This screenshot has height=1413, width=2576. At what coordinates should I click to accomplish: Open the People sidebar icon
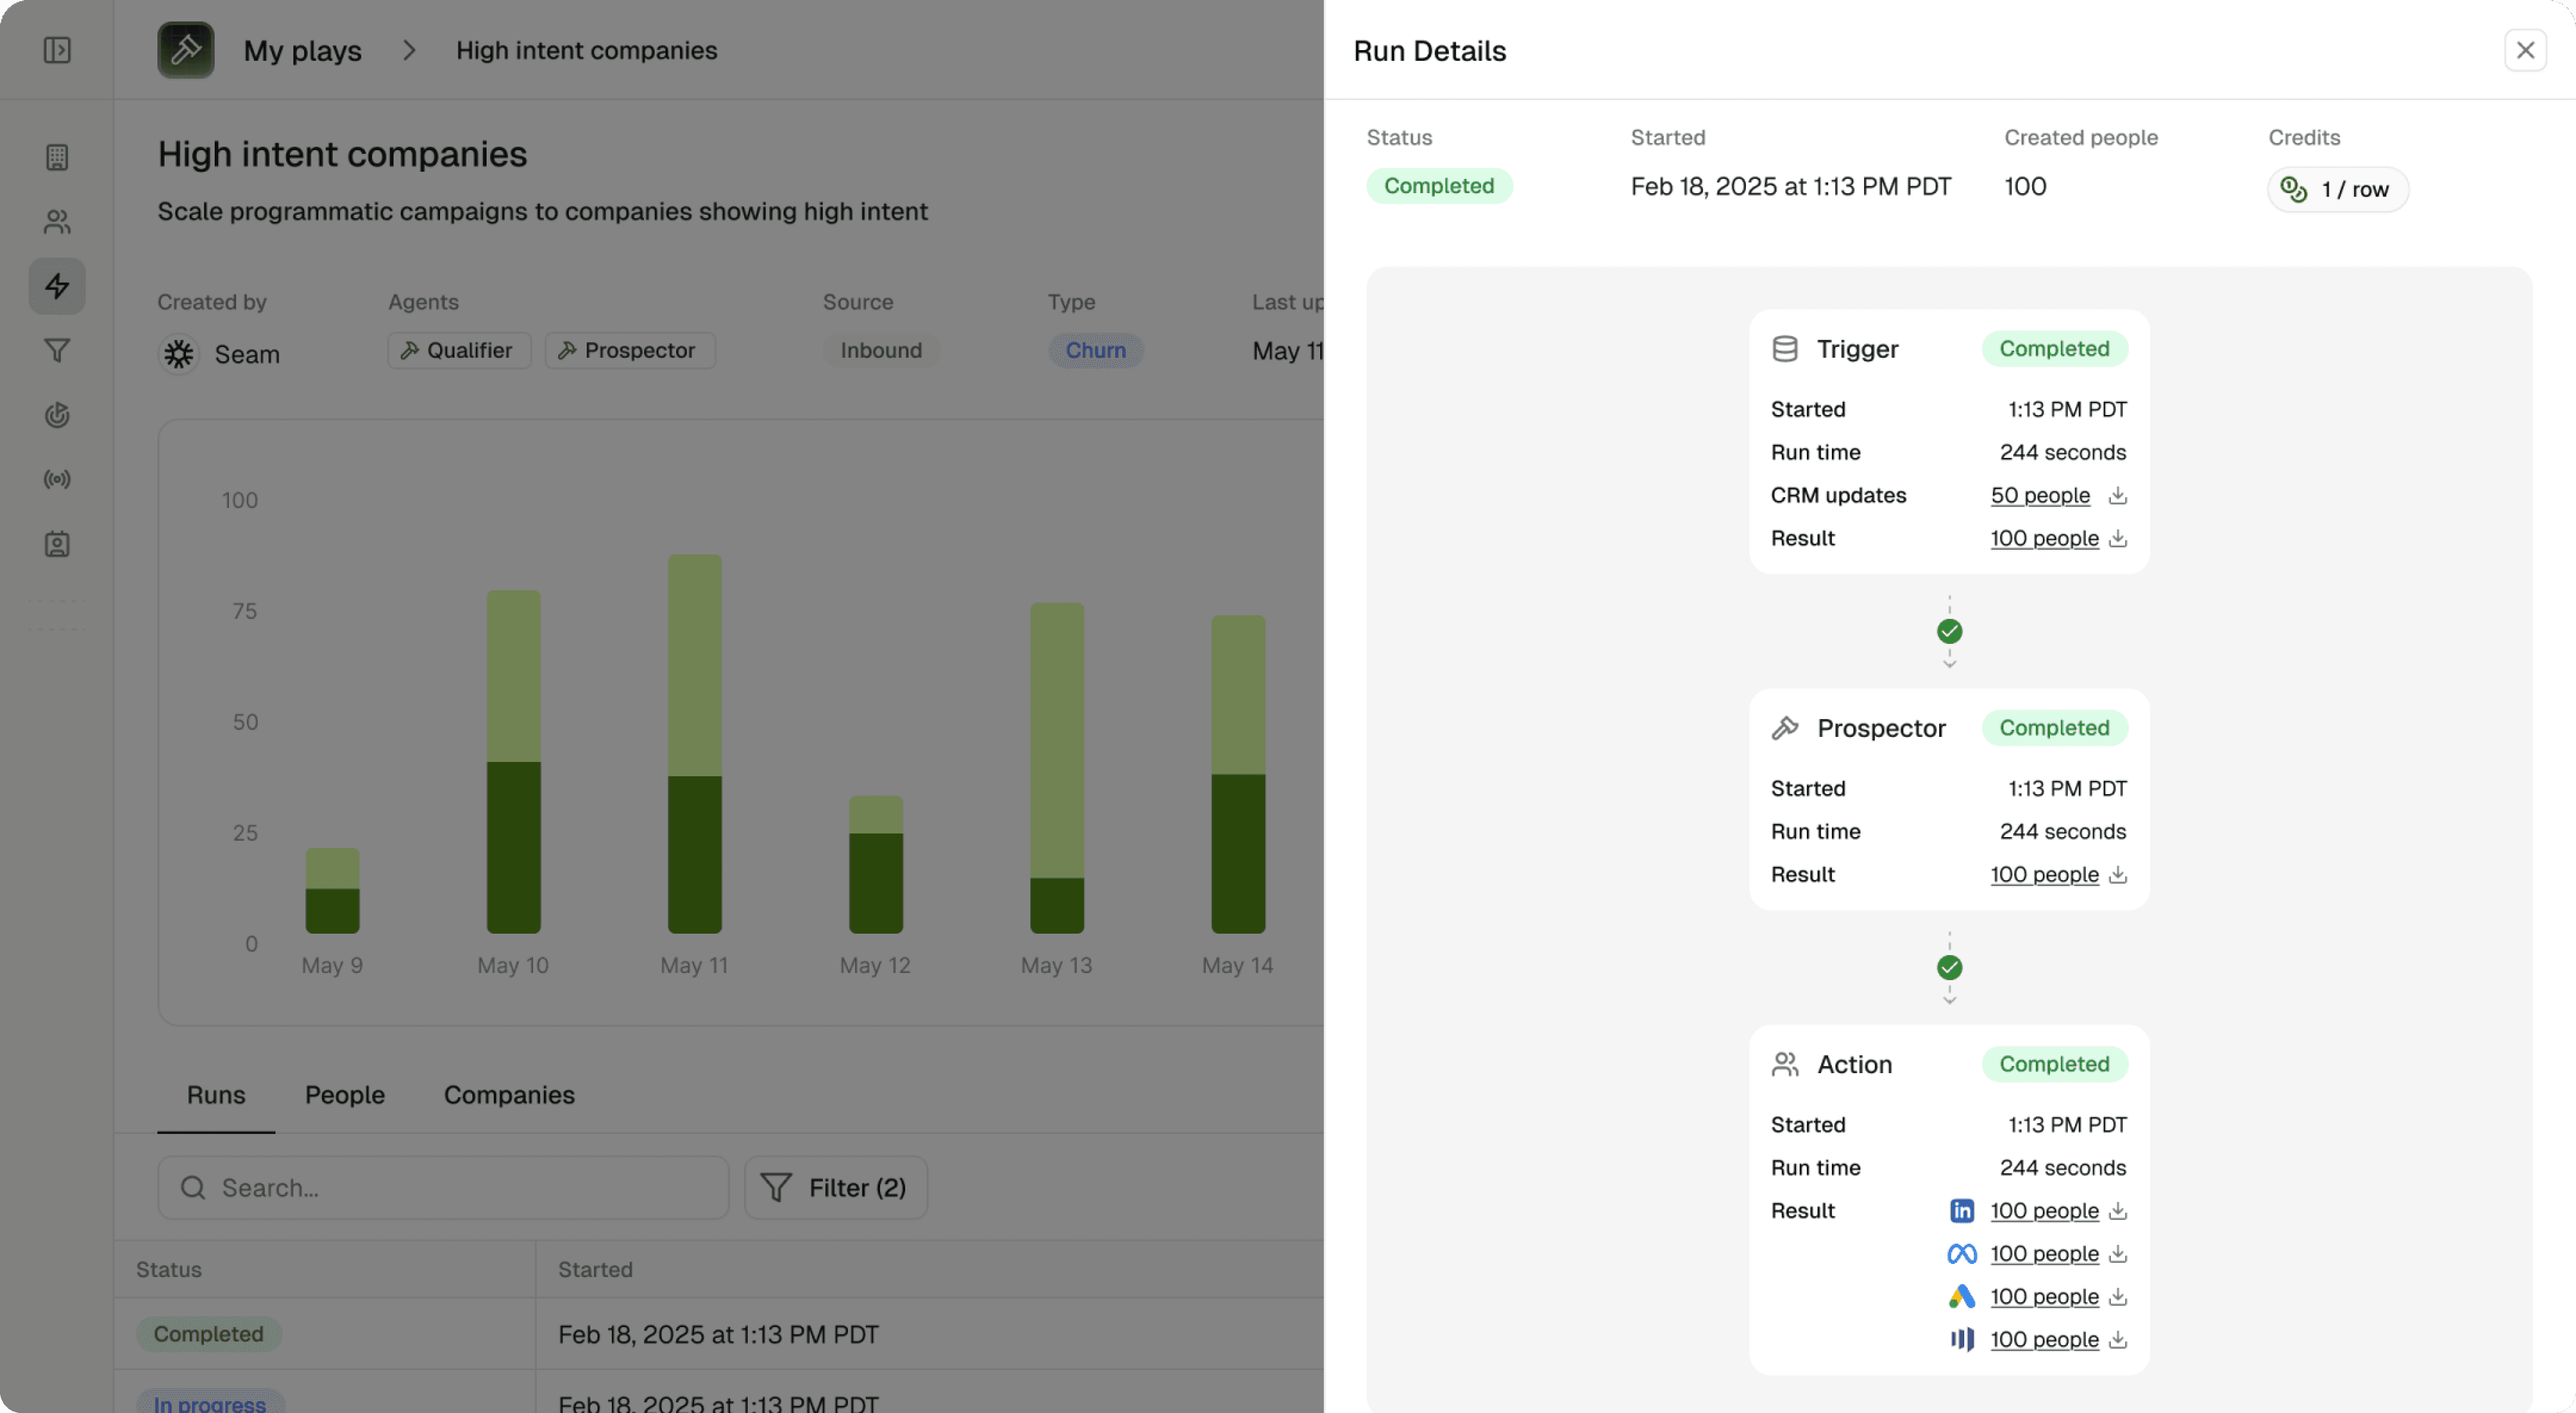tap(57, 222)
